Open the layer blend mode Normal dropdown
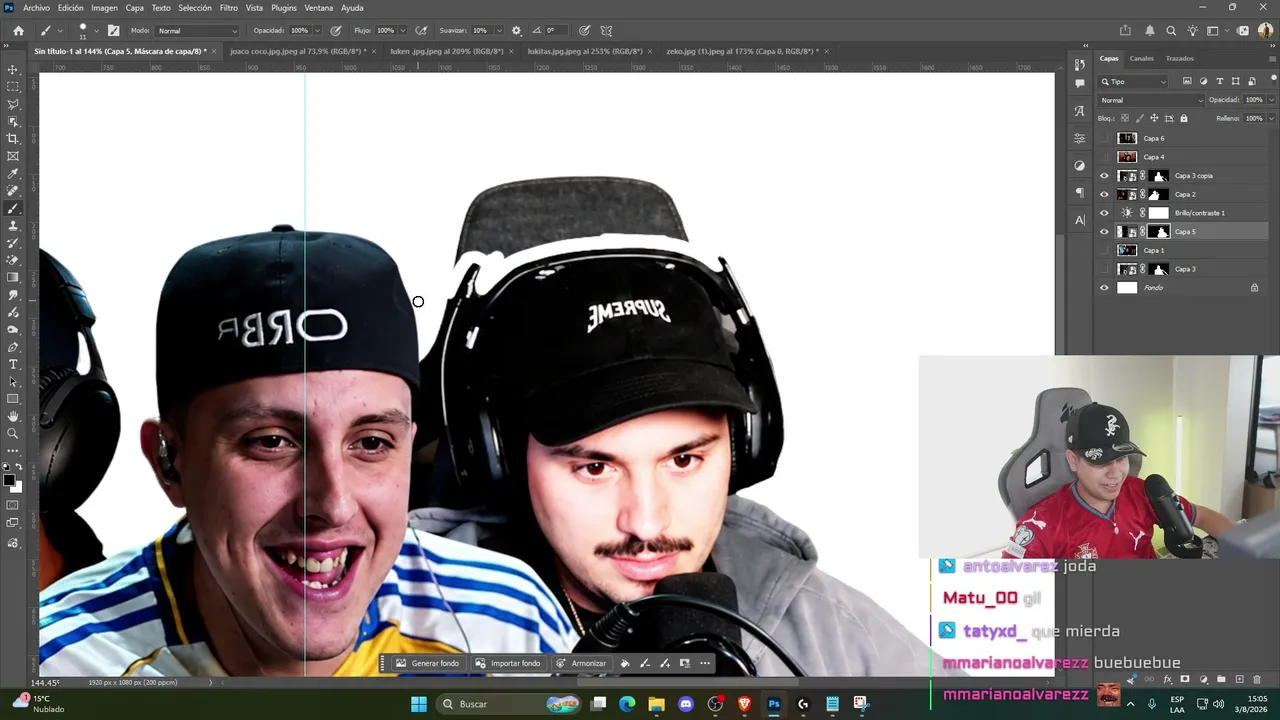This screenshot has height=720, width=1280. [x=1152, y=100]
